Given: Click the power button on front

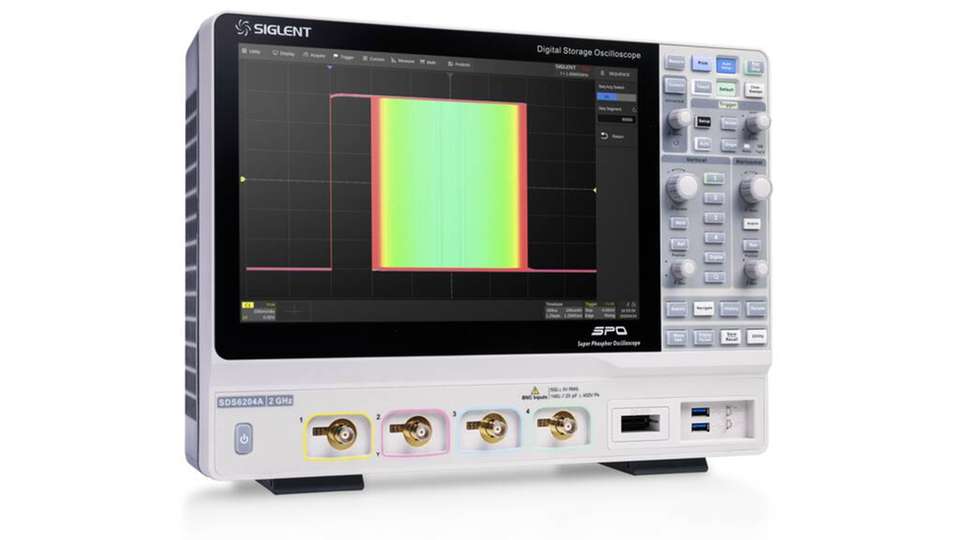Looking at the screenshot, I should [244, 438].
